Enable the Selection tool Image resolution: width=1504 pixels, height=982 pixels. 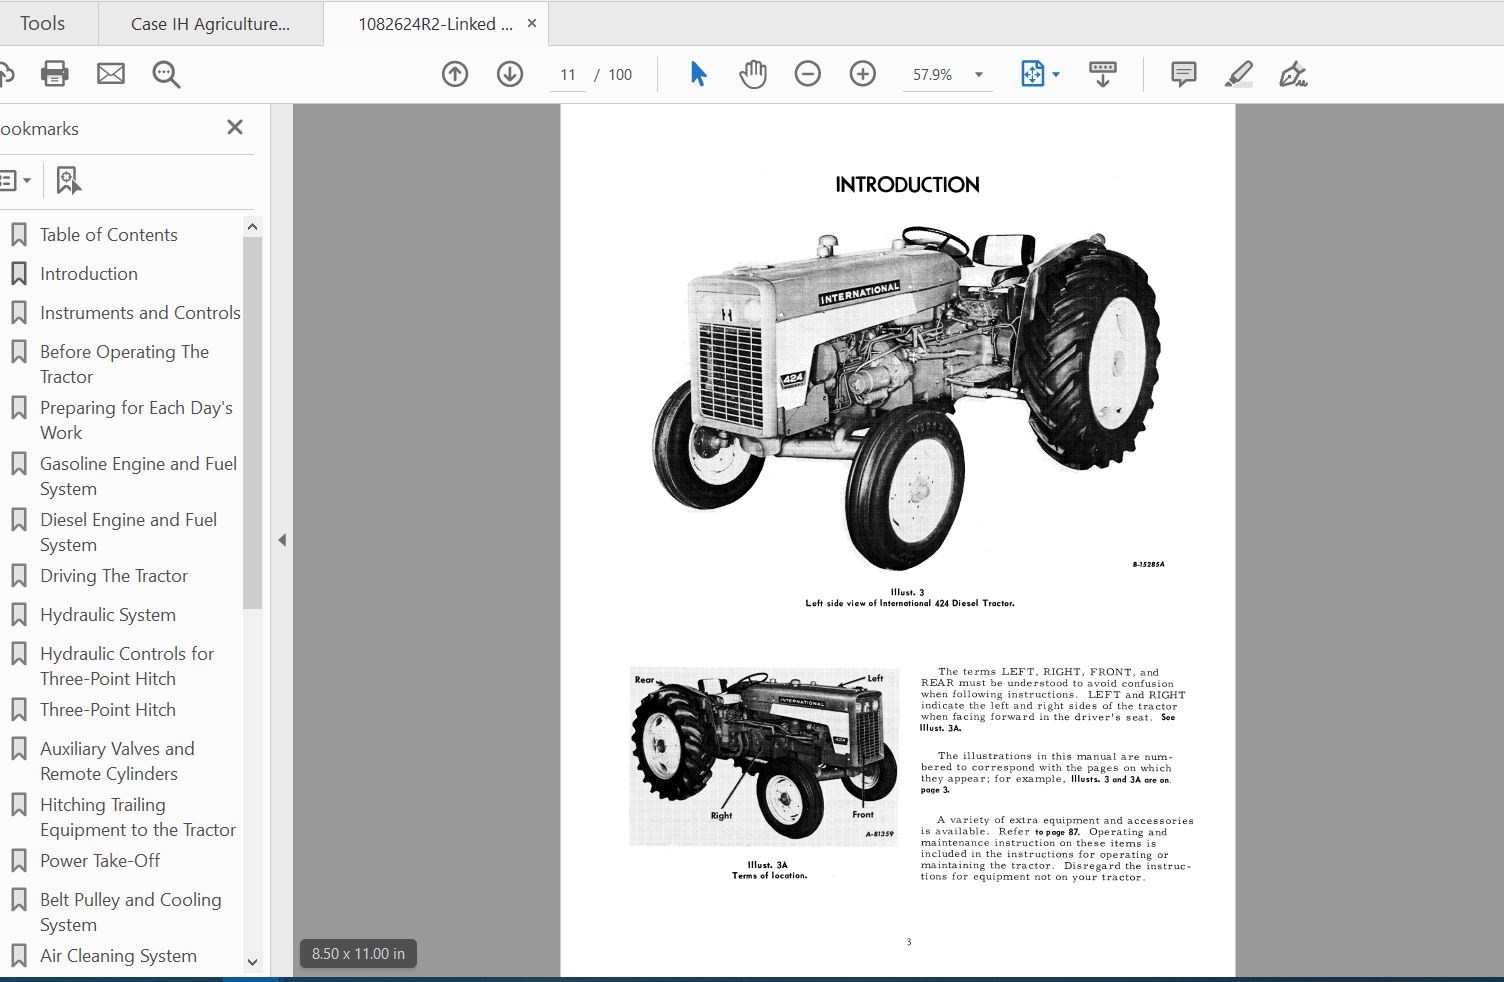[698, 73]
